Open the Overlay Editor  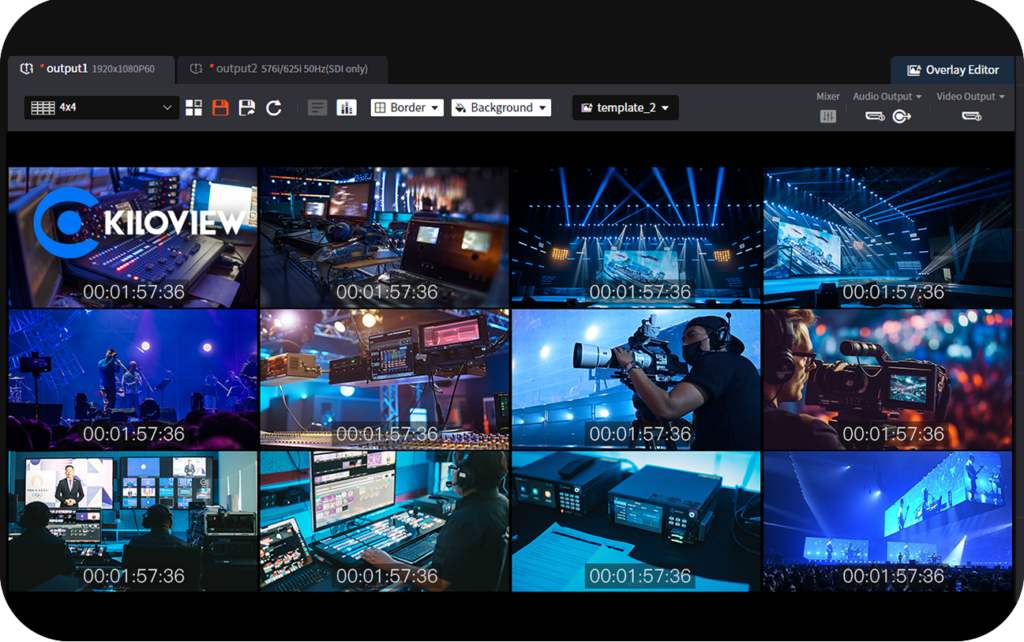[953, 70]
